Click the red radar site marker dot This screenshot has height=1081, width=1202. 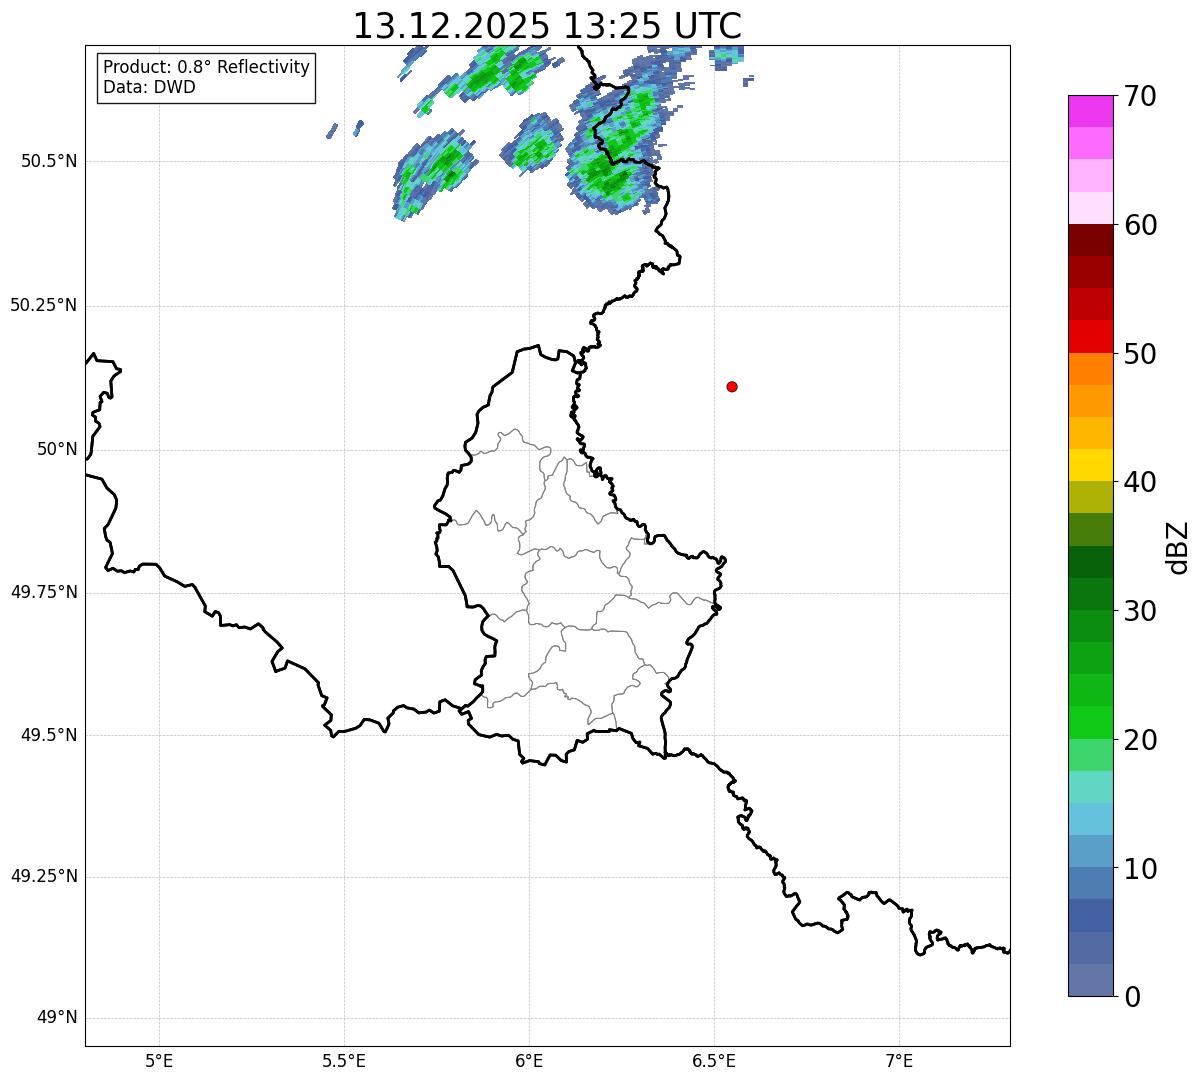click(x=732, y=386)
